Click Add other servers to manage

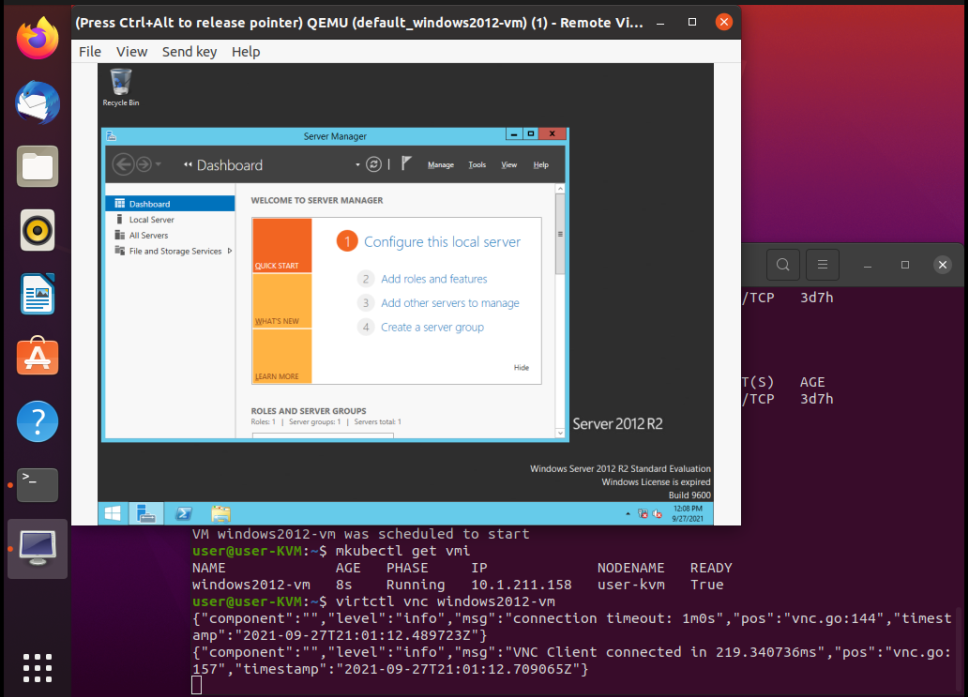pyautogui.click(x=450, y=303)
